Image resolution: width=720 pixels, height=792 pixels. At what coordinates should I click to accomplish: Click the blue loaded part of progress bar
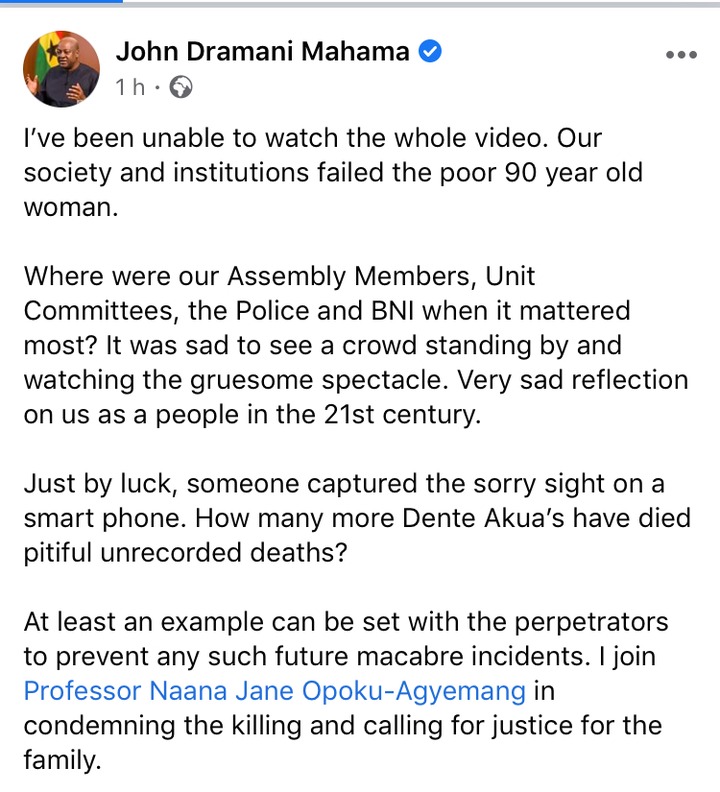61,2
